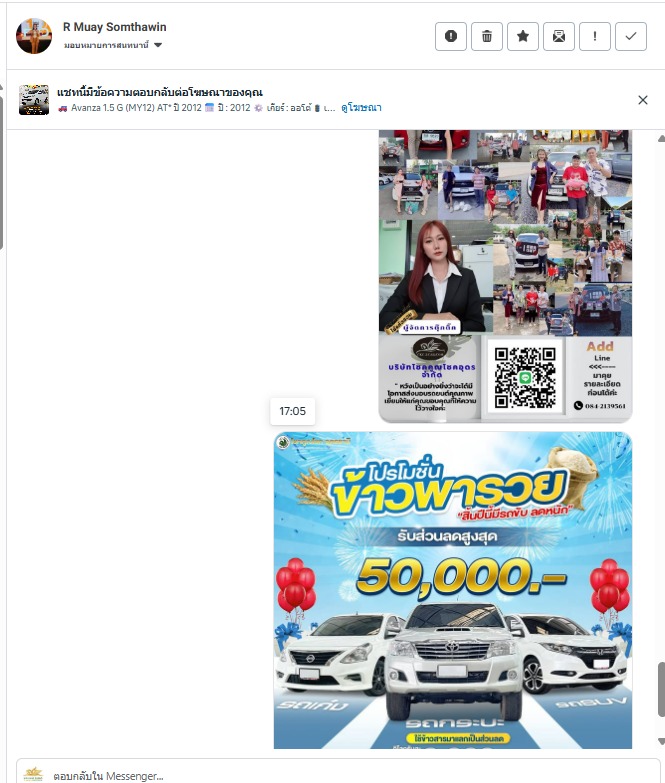Open R Muay Somthawin profile picture
665x783 pixels.
34,36
